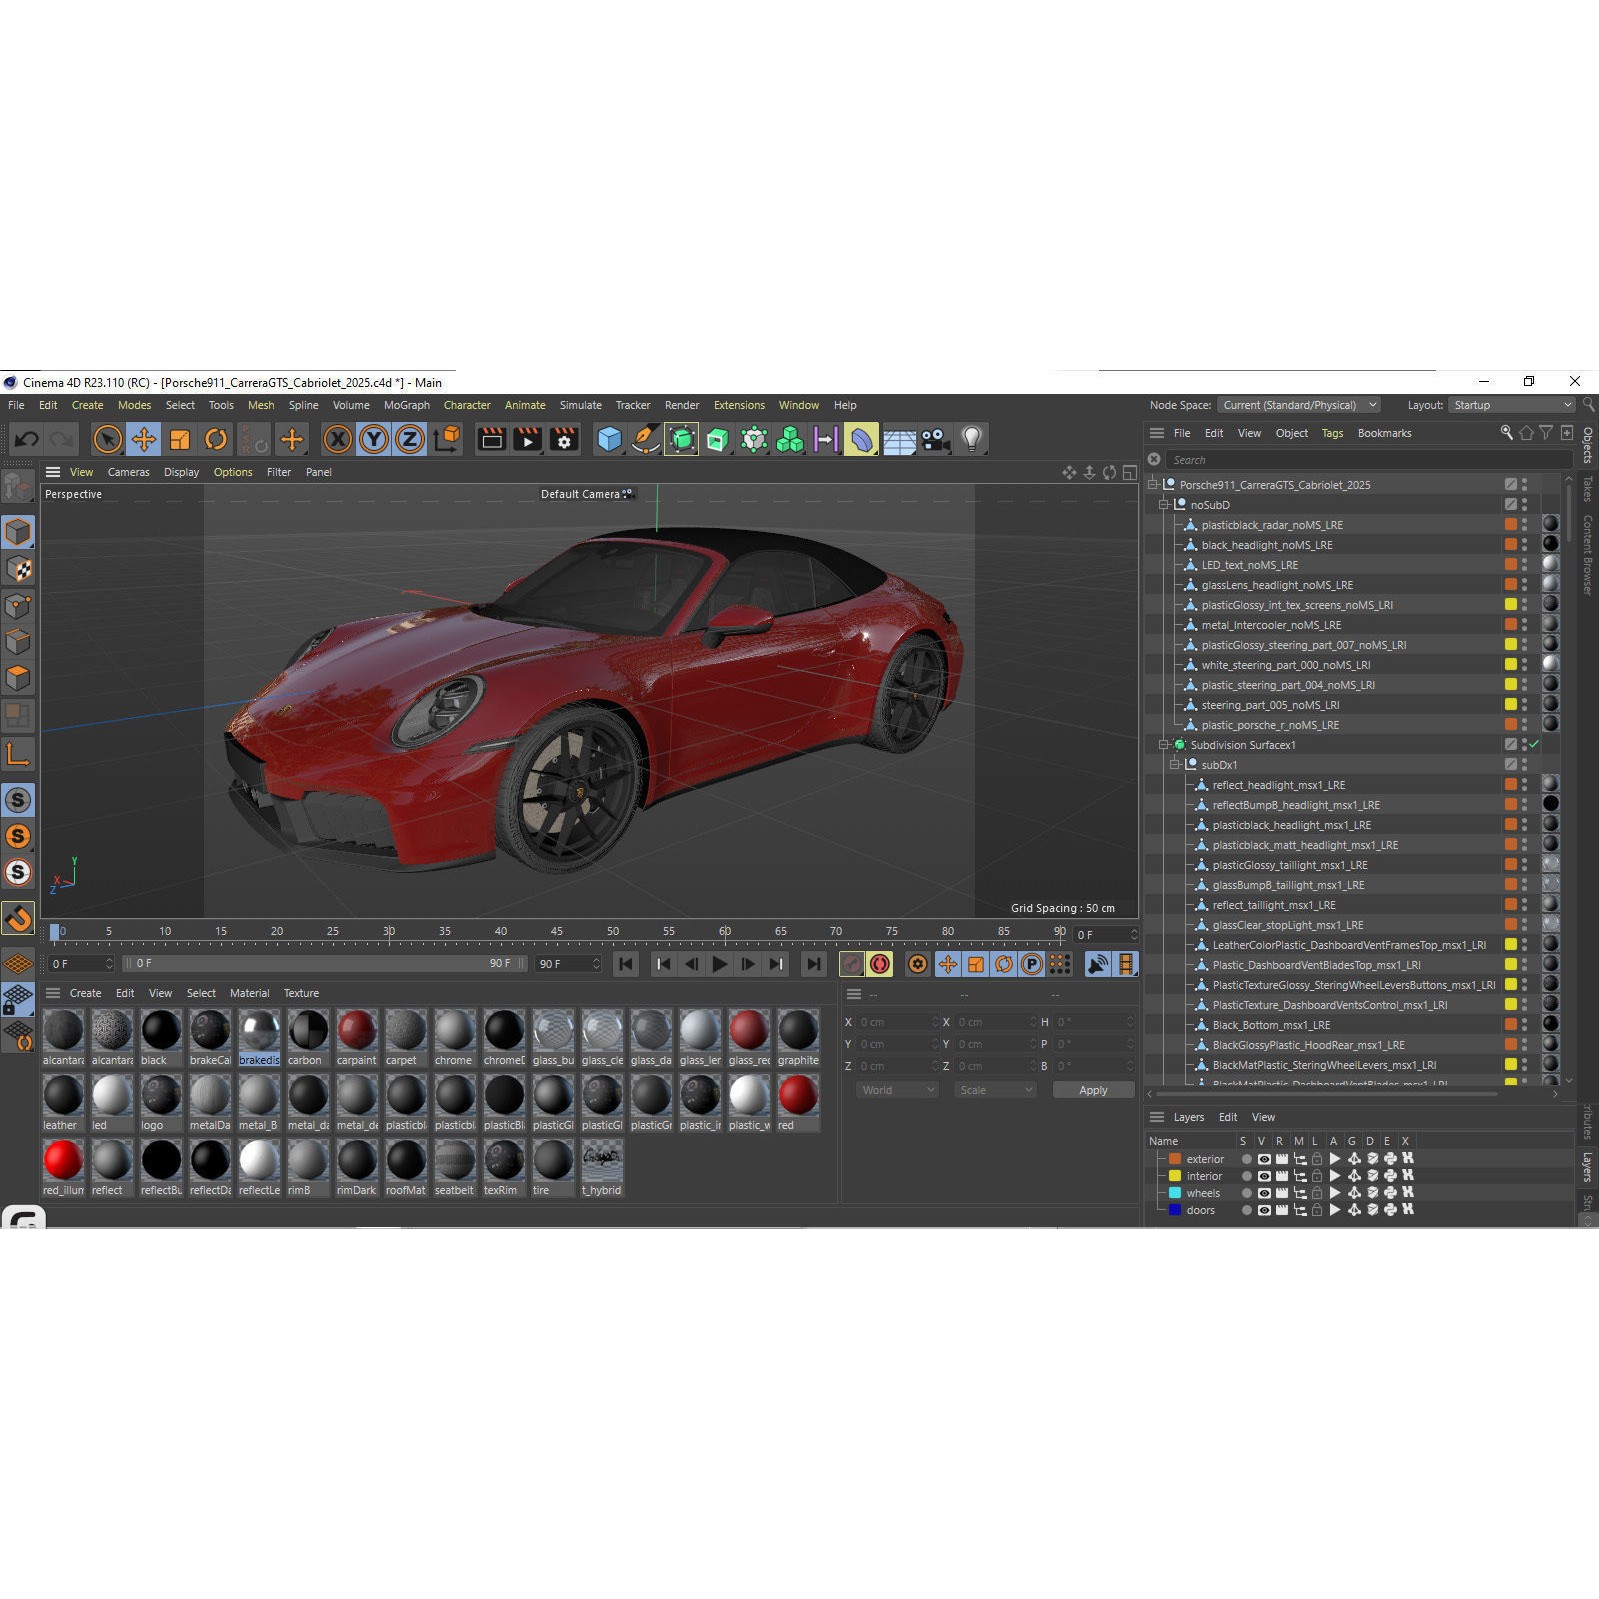
Task: Toggle Y axis lock
Action: coord(374,439)
